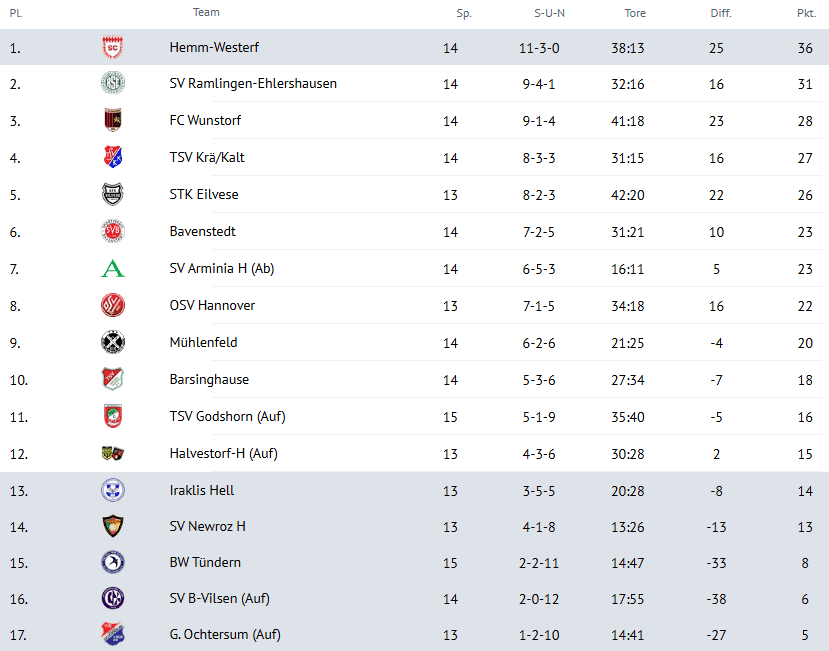Screen dimensions: 829x651
Task: Click the SV Ramlingen-Ehlershausen club logo
Action: click(x=113, y=84)
